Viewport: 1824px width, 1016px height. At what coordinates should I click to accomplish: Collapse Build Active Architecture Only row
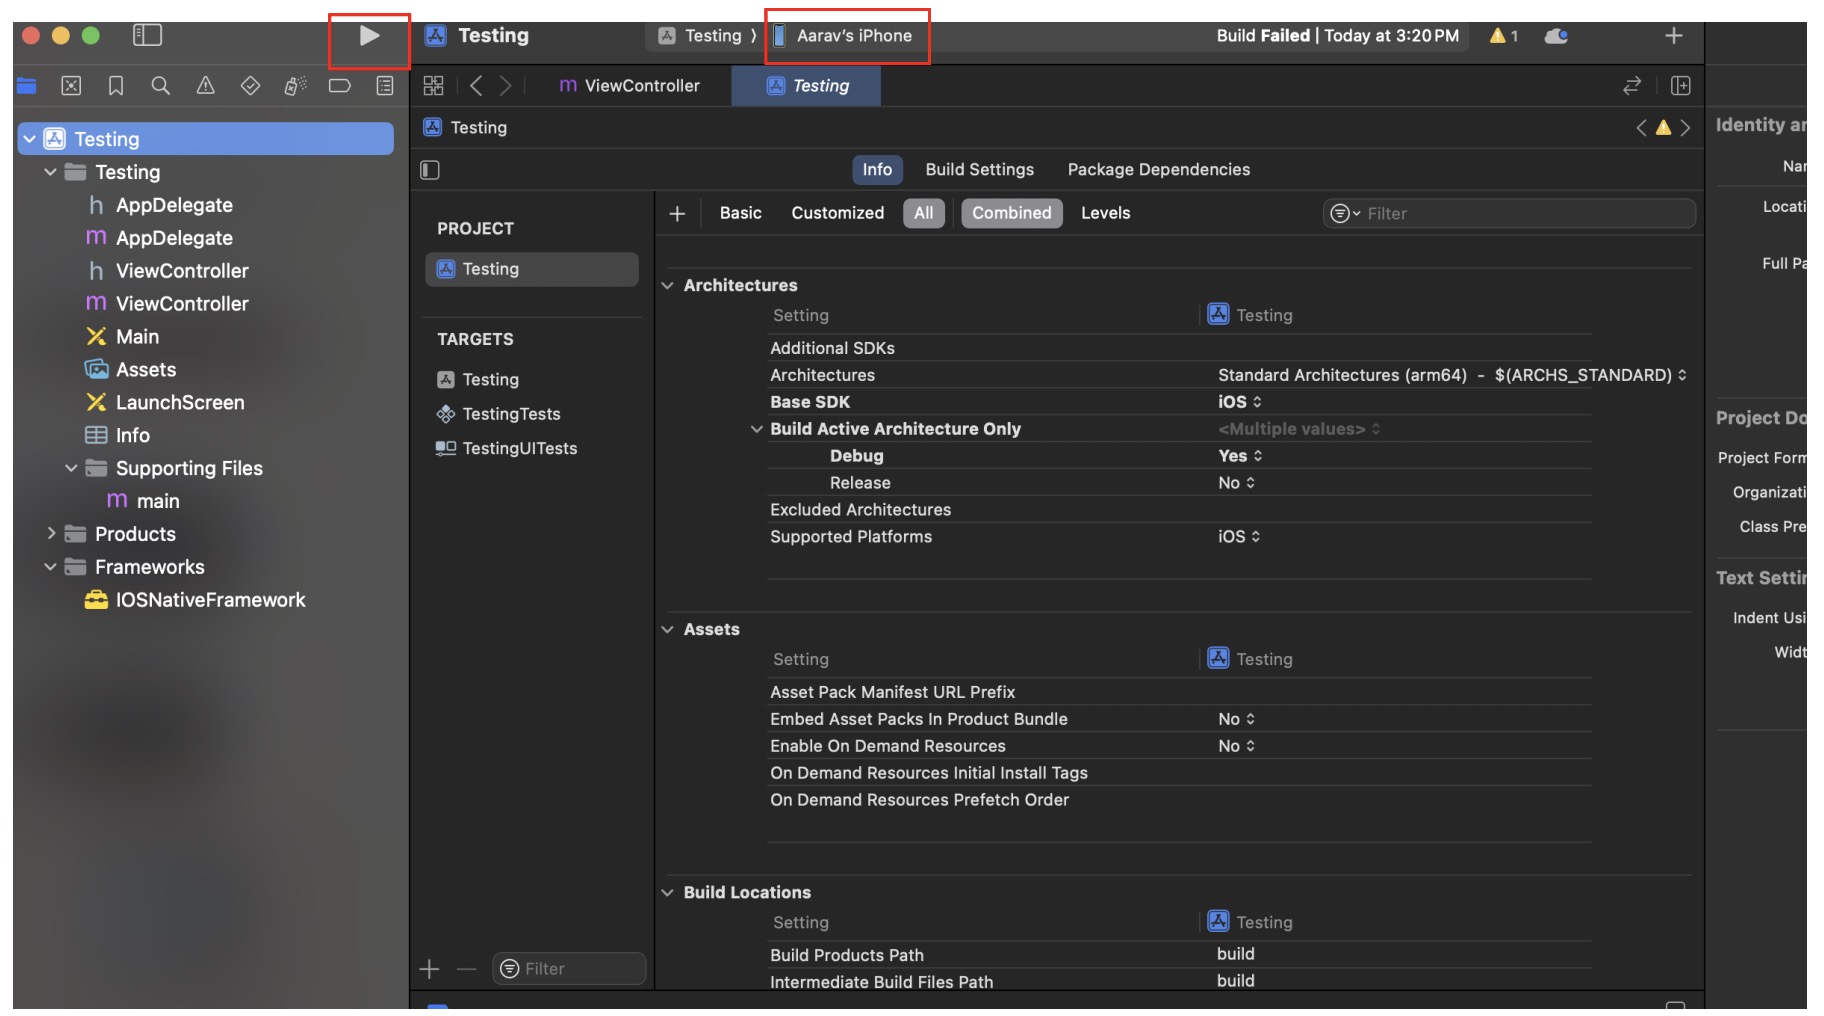click(757, 428)
